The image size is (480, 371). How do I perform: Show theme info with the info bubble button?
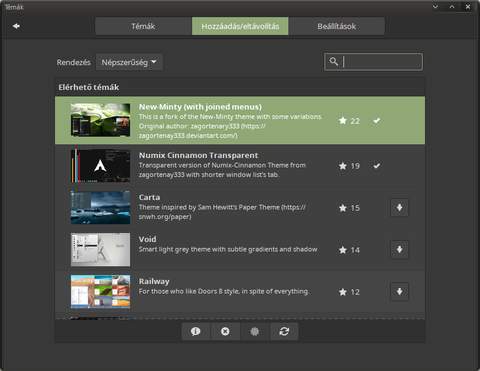point(196,331)
